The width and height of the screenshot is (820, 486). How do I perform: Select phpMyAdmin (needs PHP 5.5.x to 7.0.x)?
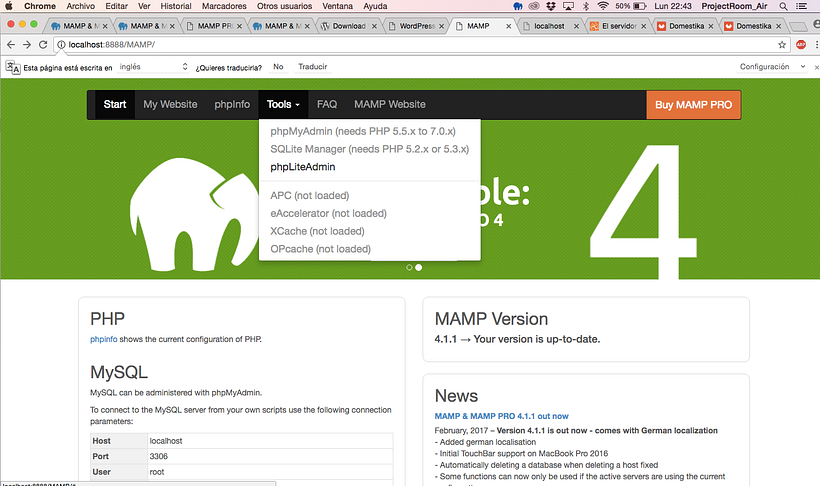363,131
